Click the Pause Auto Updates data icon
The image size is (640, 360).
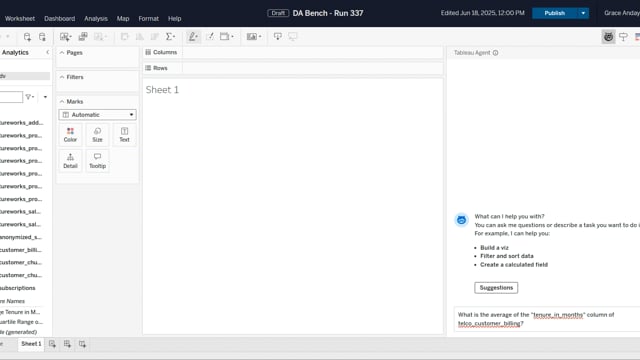click(x=42, y=37)
